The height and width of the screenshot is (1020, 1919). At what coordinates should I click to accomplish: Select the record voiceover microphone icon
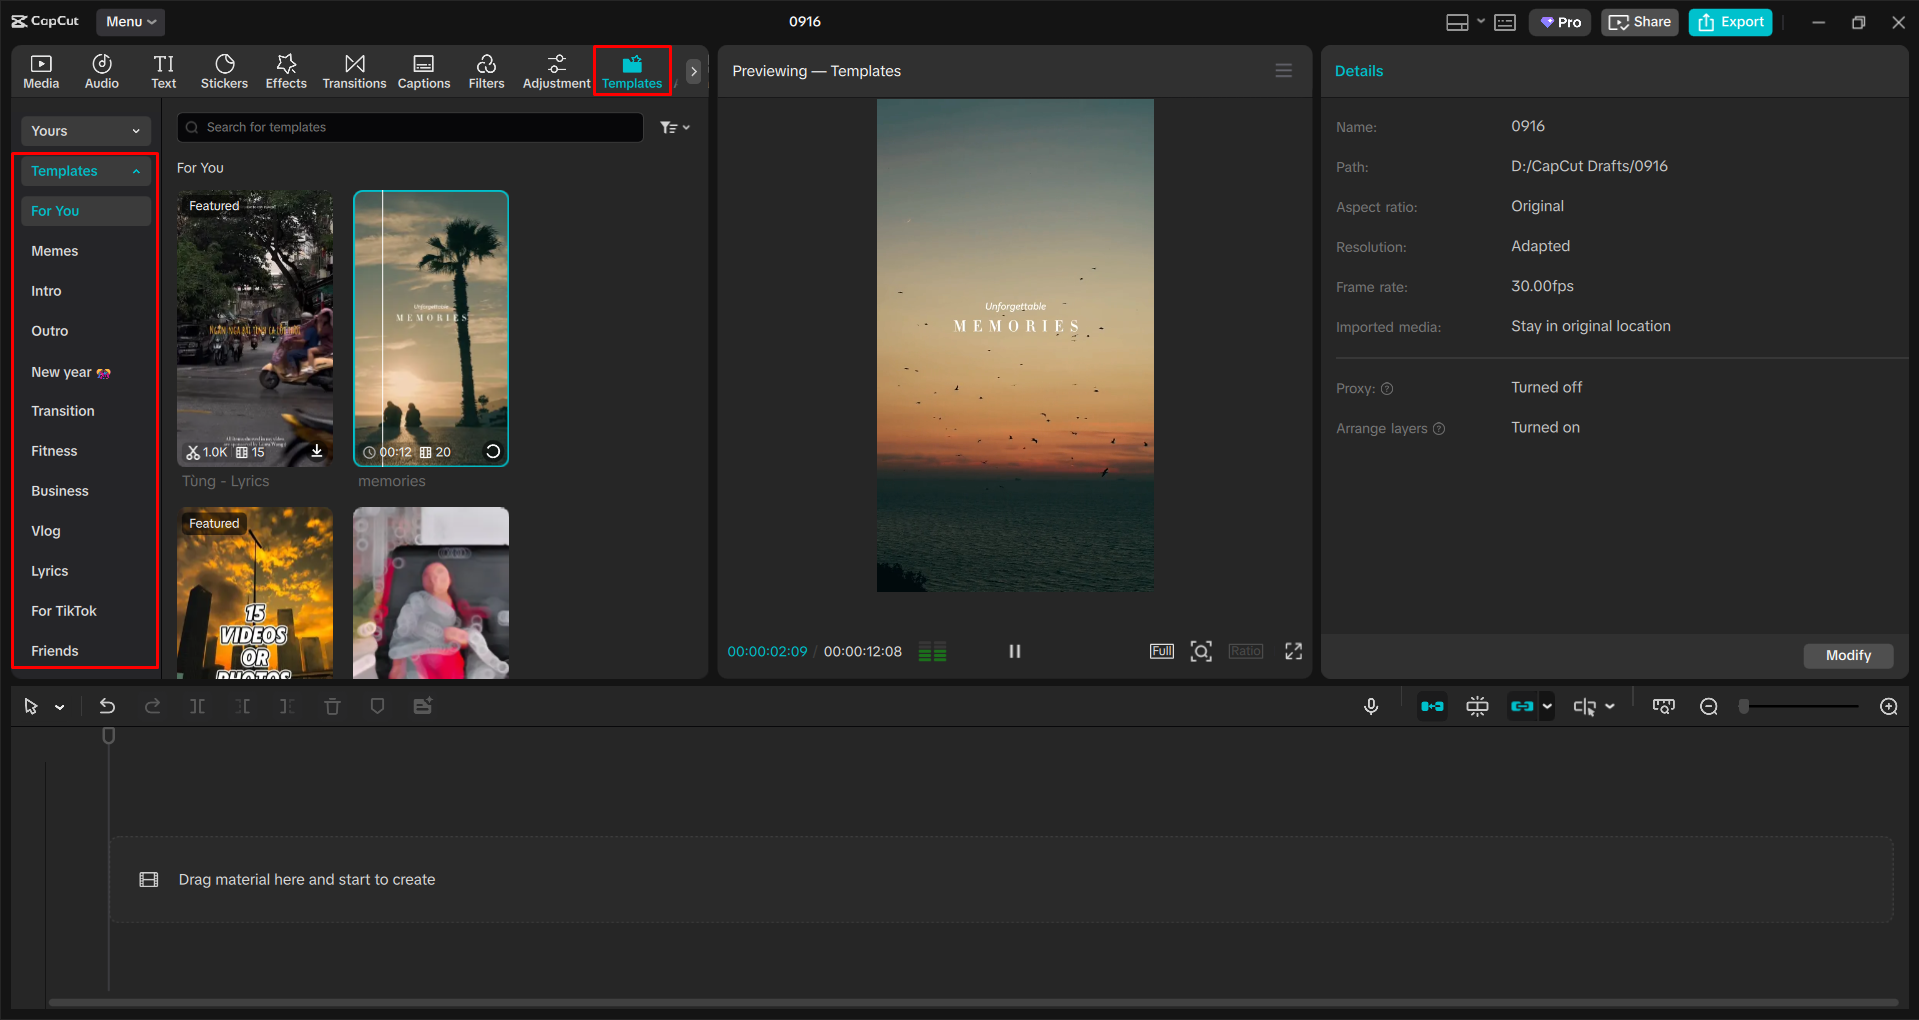tap(1371, 706)
